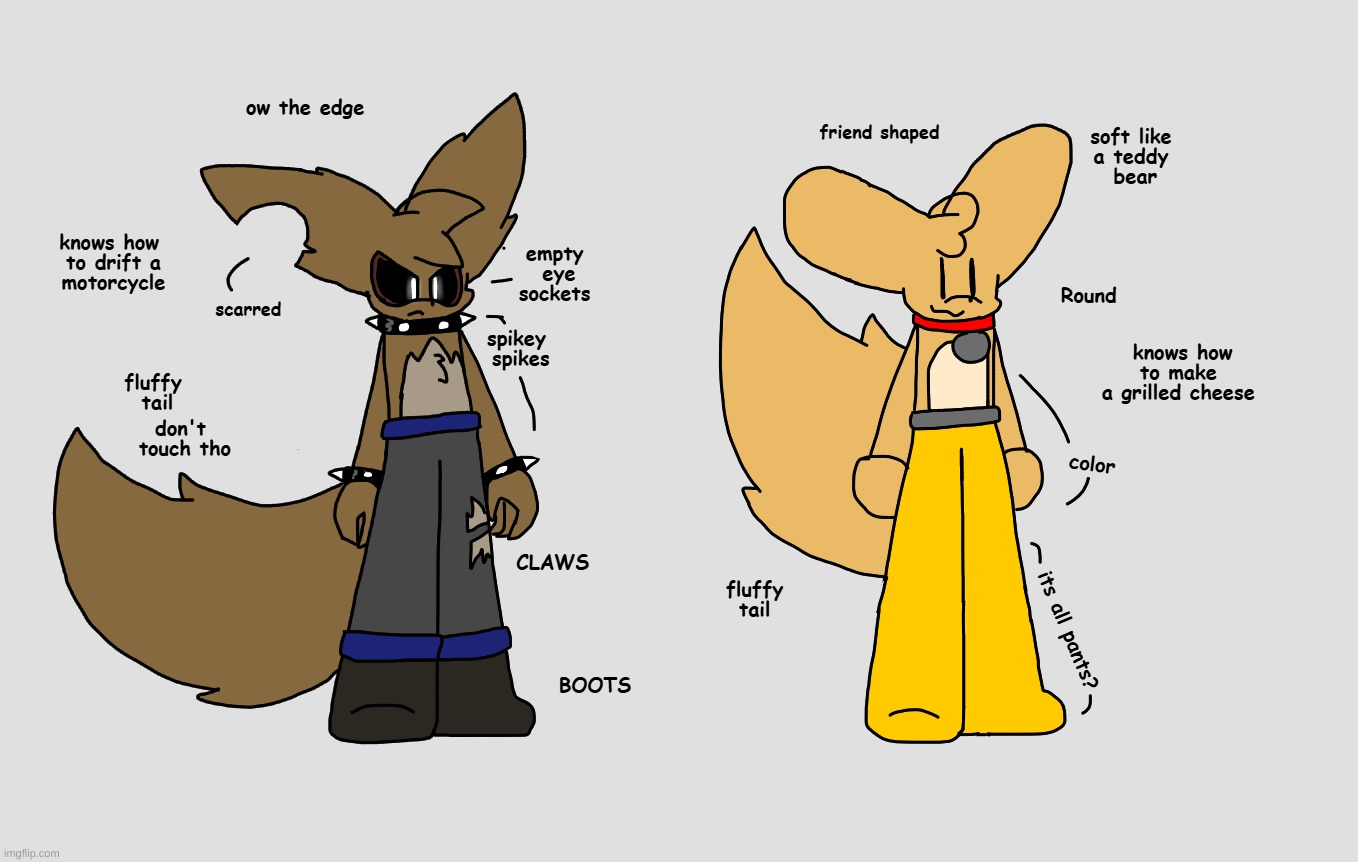1358x862 pixels.
Task: Click the 'BOOTS' label
Action: [595, 685]
